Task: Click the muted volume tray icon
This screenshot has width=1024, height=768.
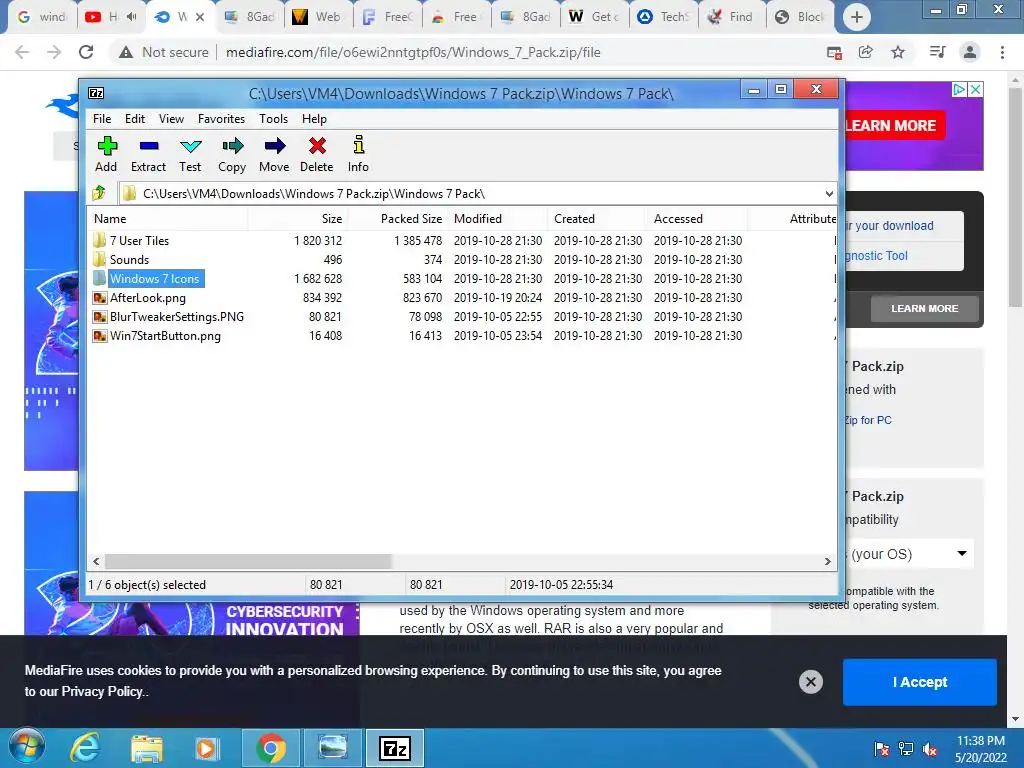Action: point(930,749)
